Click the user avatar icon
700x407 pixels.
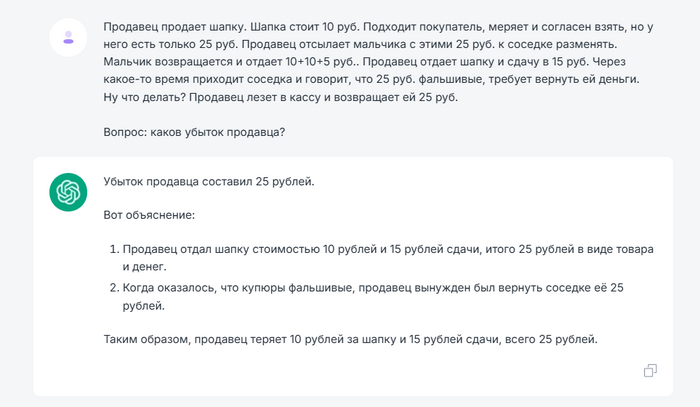tap(68, 38)
